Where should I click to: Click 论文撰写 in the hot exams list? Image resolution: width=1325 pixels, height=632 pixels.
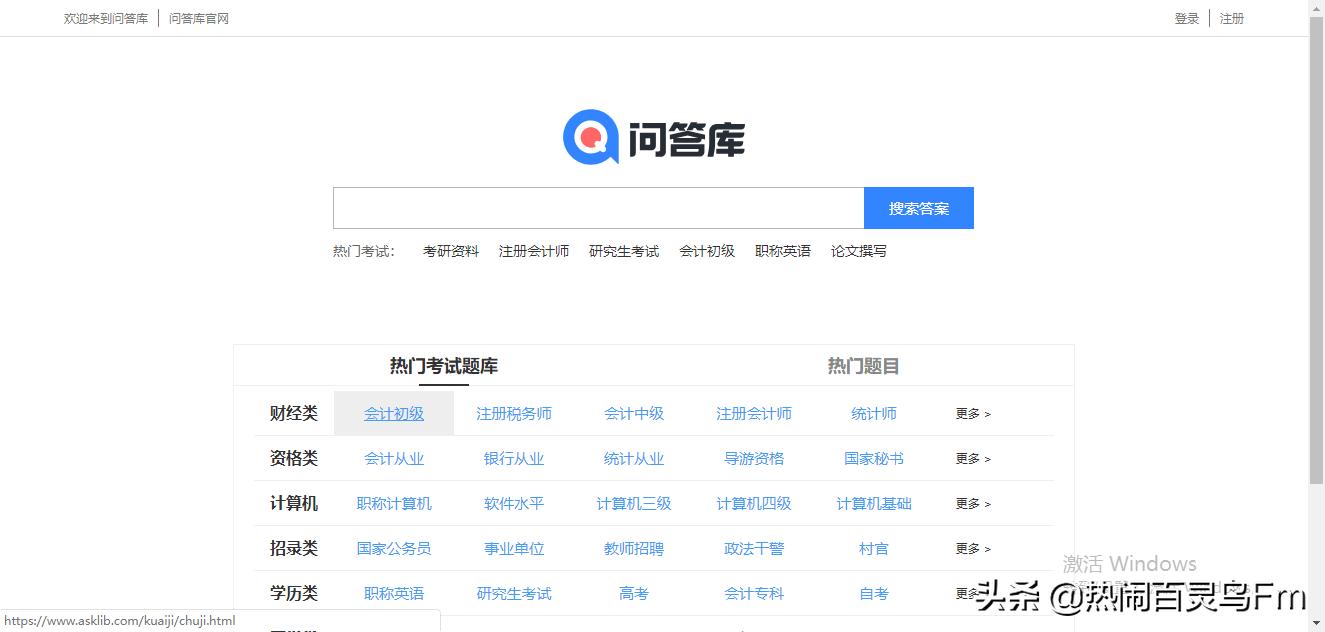click(x=857, y=251)
